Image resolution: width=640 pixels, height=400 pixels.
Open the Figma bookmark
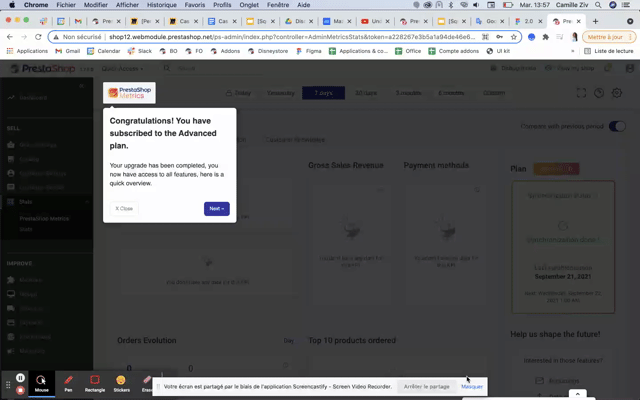tap(312, 50)
